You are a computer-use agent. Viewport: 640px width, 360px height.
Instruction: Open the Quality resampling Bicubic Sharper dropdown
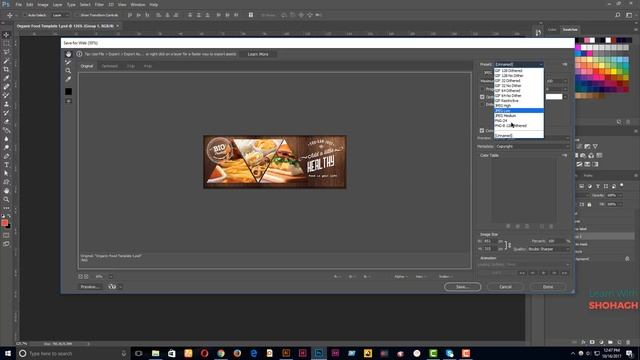pos(548,249)
